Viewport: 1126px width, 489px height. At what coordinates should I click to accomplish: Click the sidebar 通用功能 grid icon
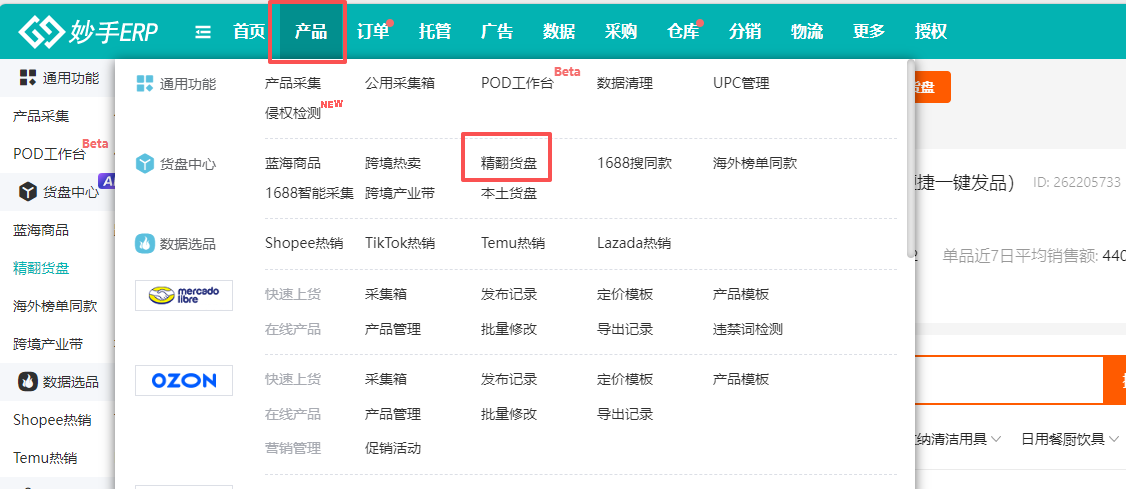(27, 78)
